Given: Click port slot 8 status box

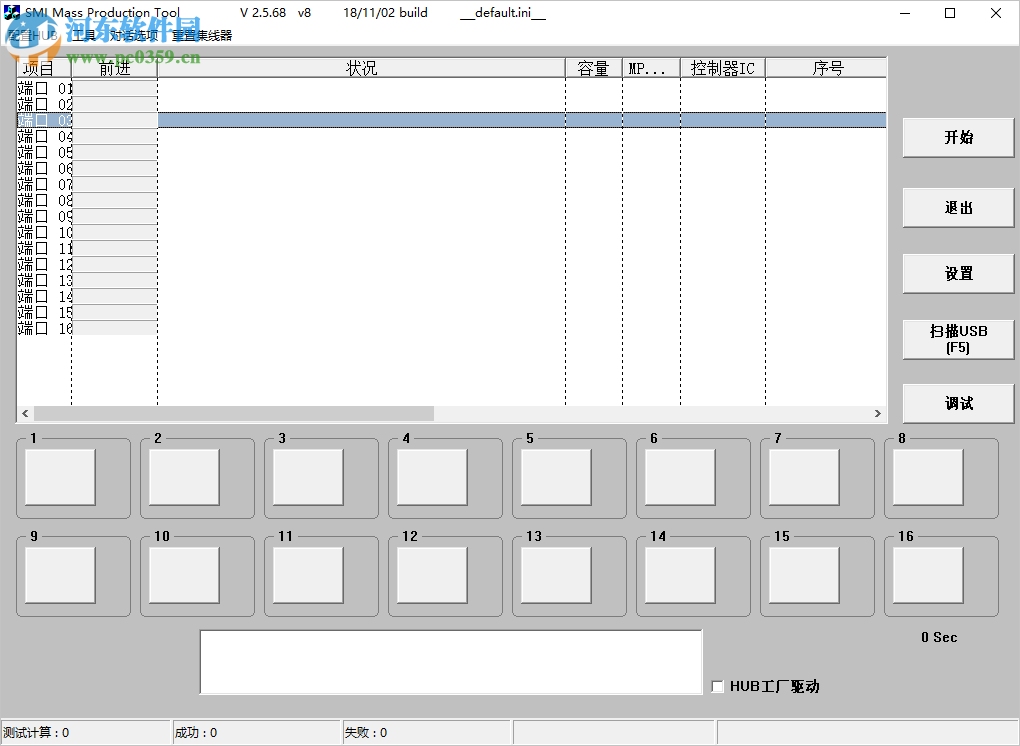Looking at the screenshot, I should [x=928, y=477].
